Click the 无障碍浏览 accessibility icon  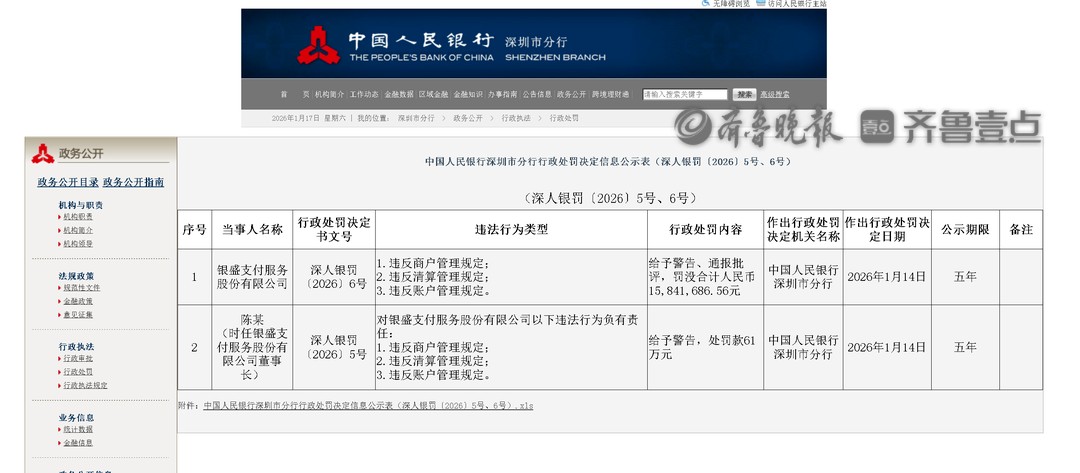[707, 4]
